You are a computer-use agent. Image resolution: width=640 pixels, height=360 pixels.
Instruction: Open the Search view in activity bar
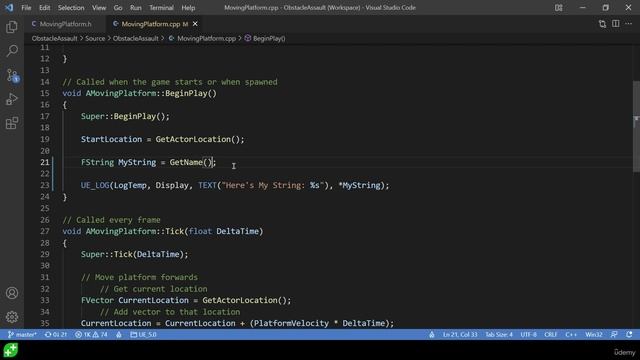point(12,51)
